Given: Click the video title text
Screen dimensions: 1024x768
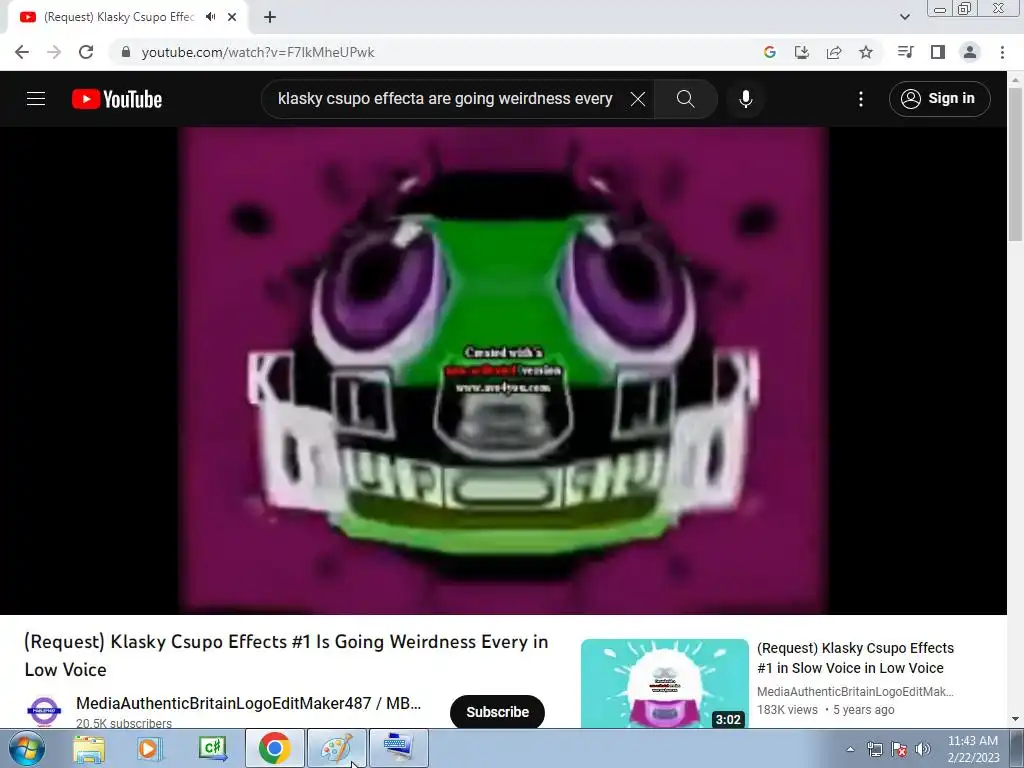Looking at the screenshot, I should (x=286, y=655).
